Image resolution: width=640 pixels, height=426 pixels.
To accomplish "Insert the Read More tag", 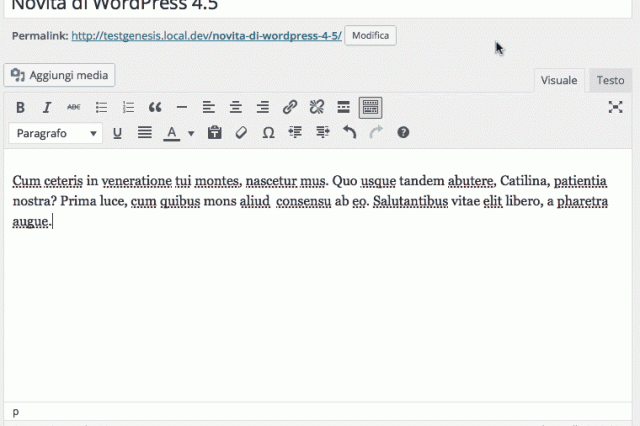I will (344, 108).
